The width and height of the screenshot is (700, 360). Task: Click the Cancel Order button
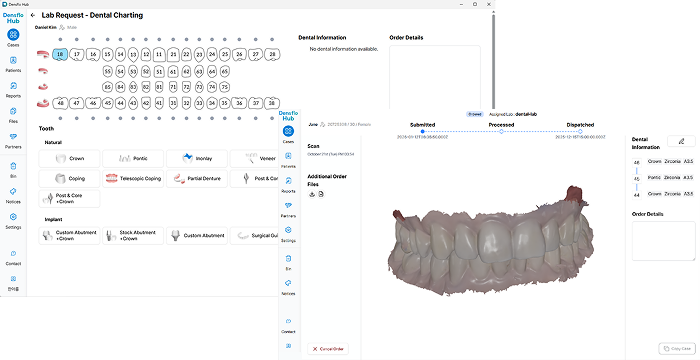(x=328, y=349)
